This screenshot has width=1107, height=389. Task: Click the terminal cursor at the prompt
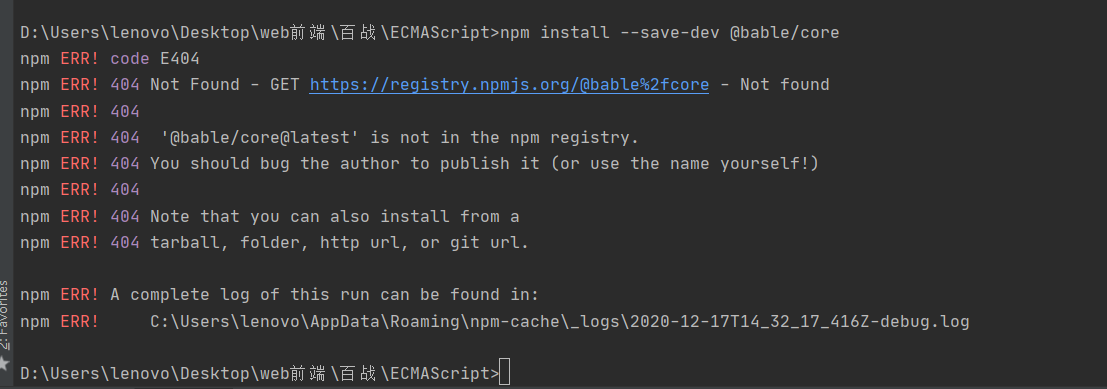[504, 373]
